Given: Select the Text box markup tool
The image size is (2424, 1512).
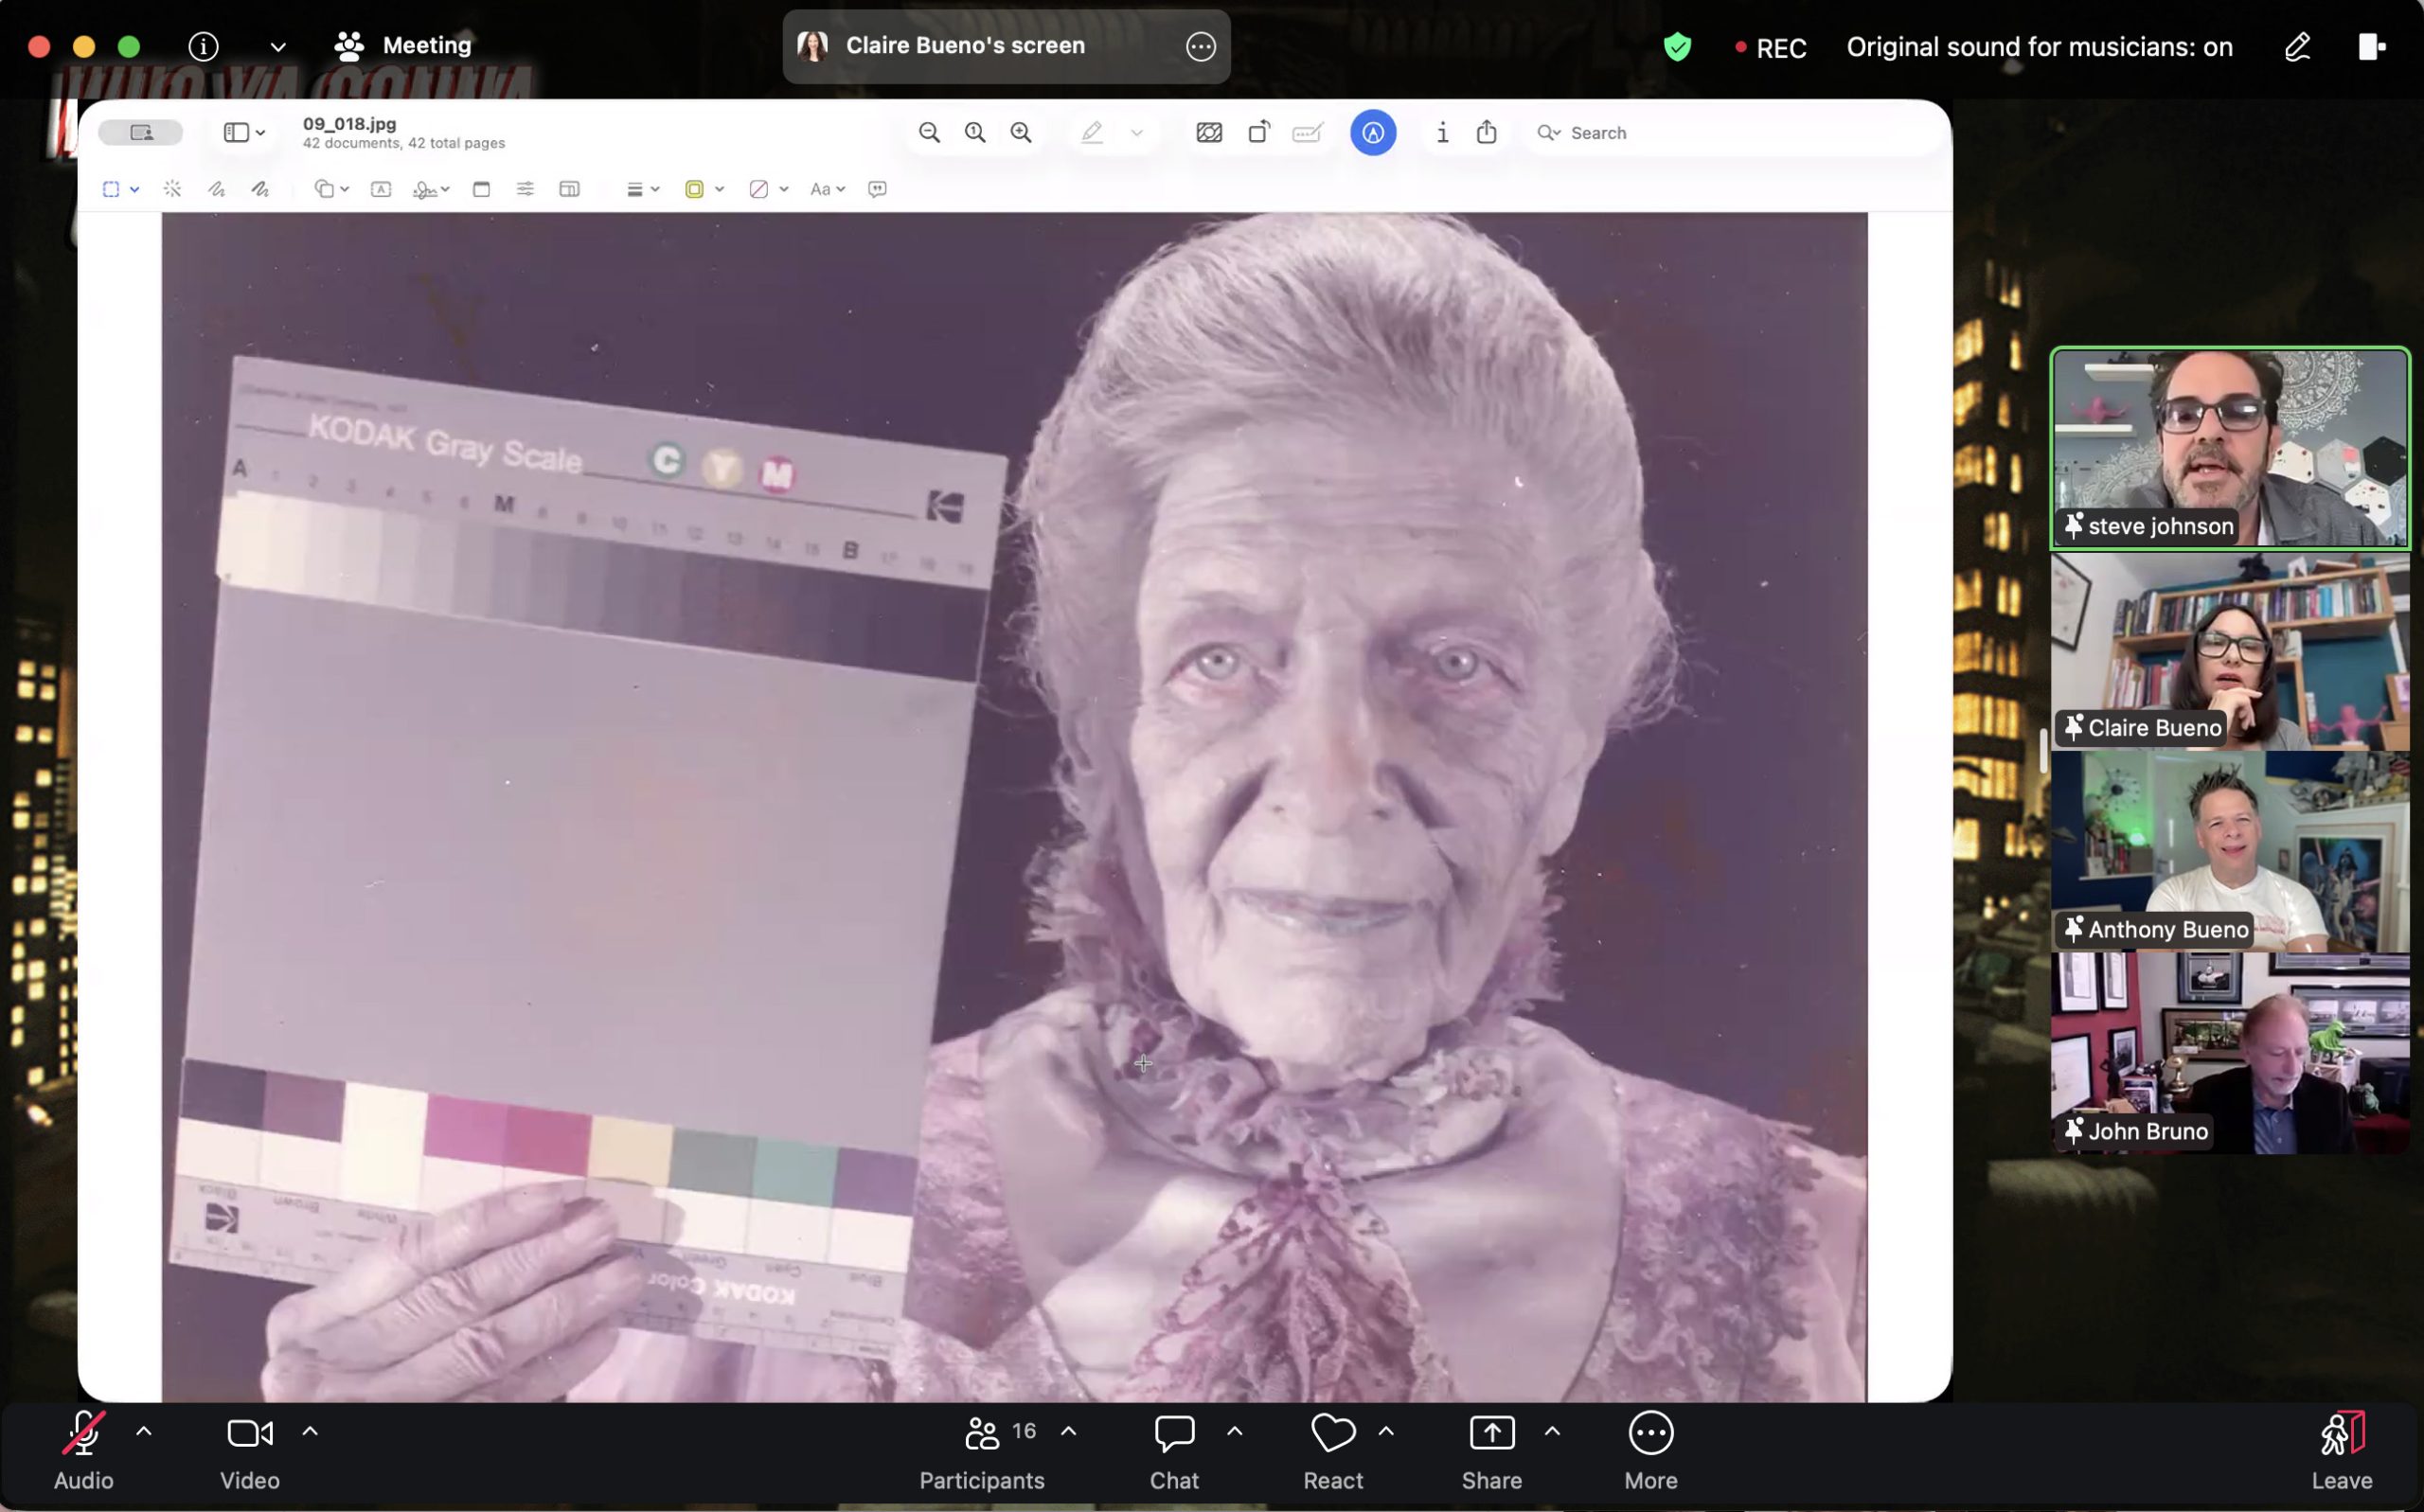Looking at the screenshot, I should point(381,189).
